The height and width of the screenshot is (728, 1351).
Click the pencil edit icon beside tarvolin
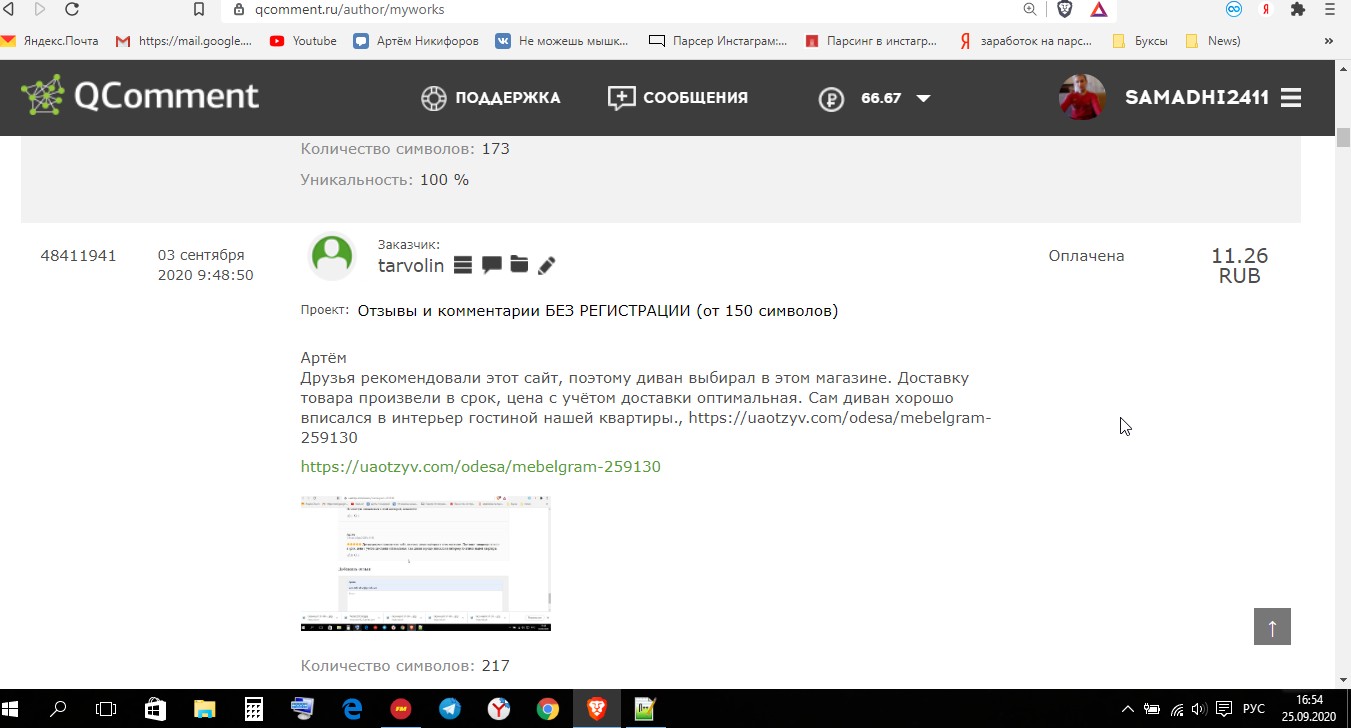pos(546,265)
